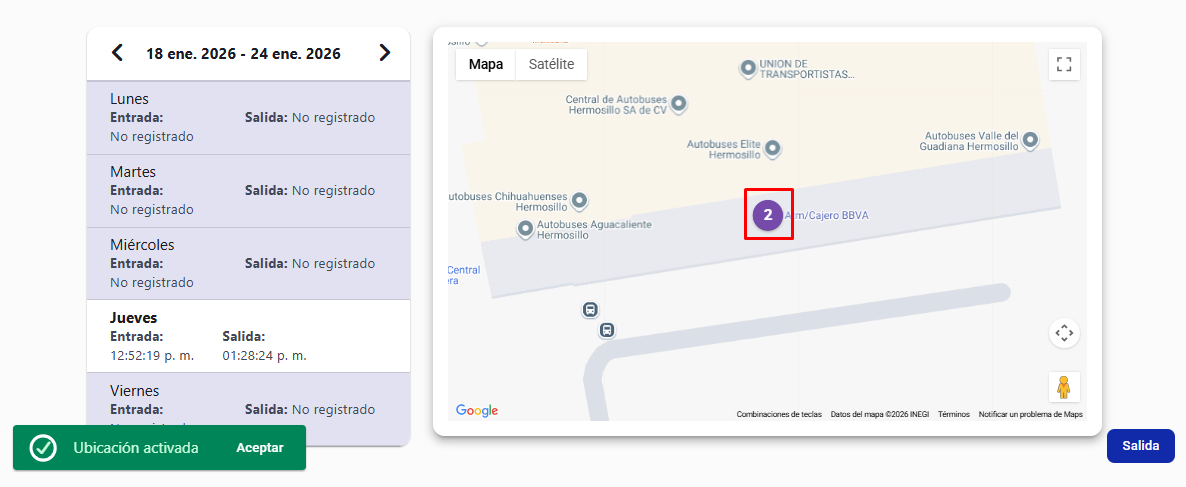The image size is (1186, 487).
Task: Select the Martes attendance row
Action: coord(248,191)
